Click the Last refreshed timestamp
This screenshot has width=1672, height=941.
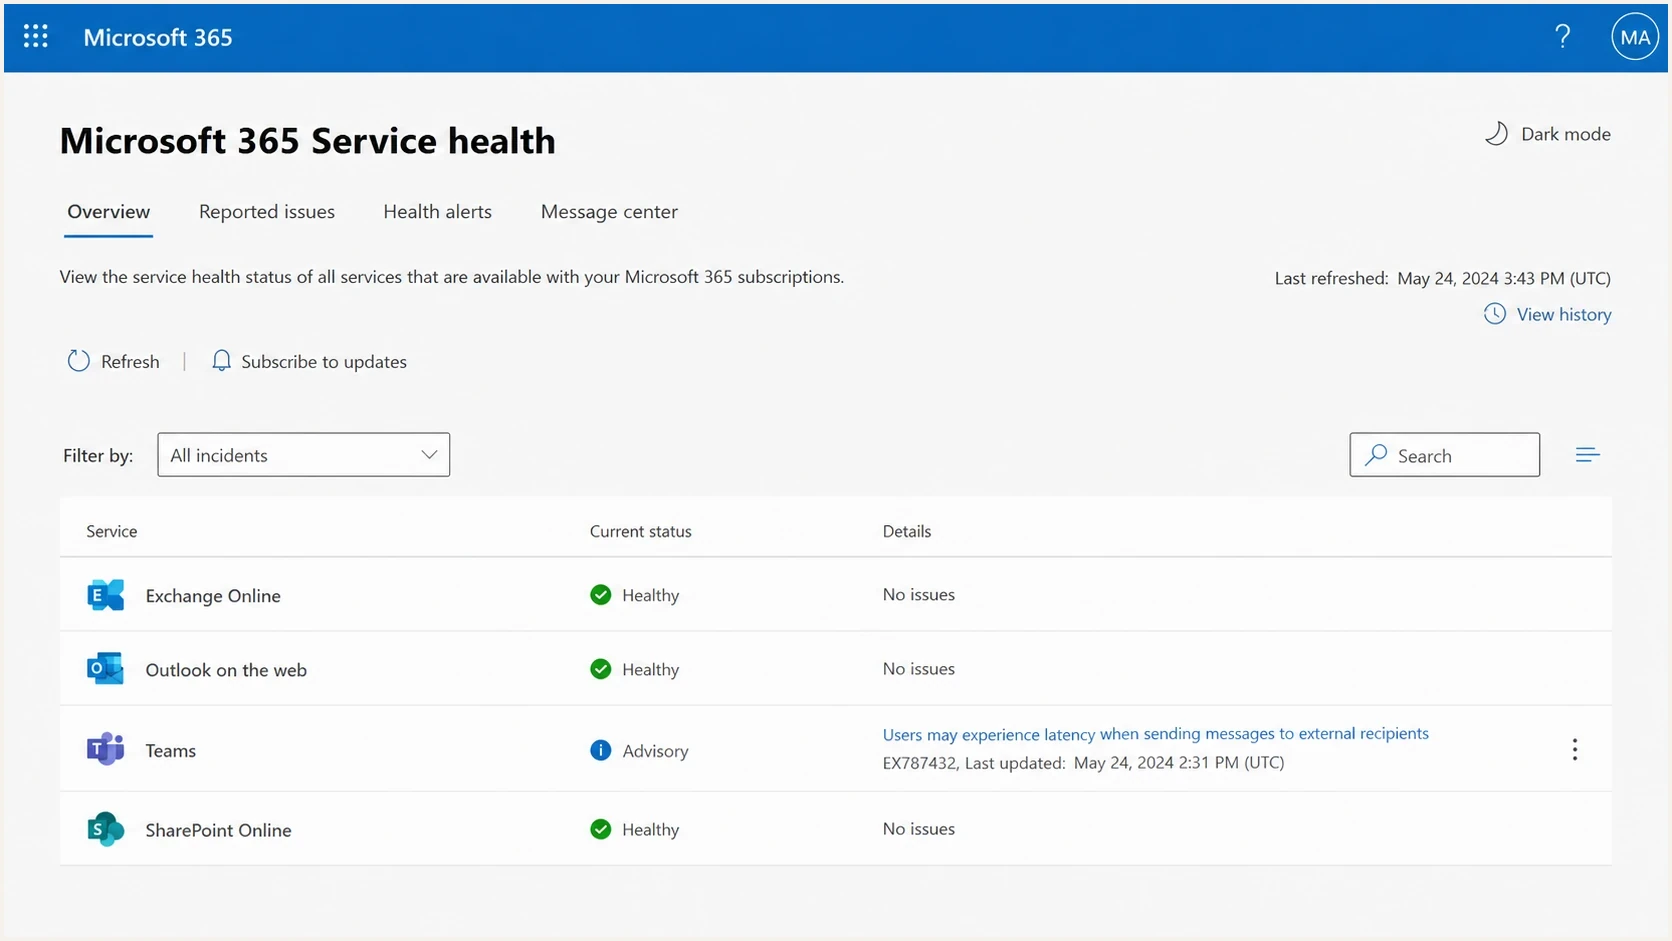coord(1442,278)
